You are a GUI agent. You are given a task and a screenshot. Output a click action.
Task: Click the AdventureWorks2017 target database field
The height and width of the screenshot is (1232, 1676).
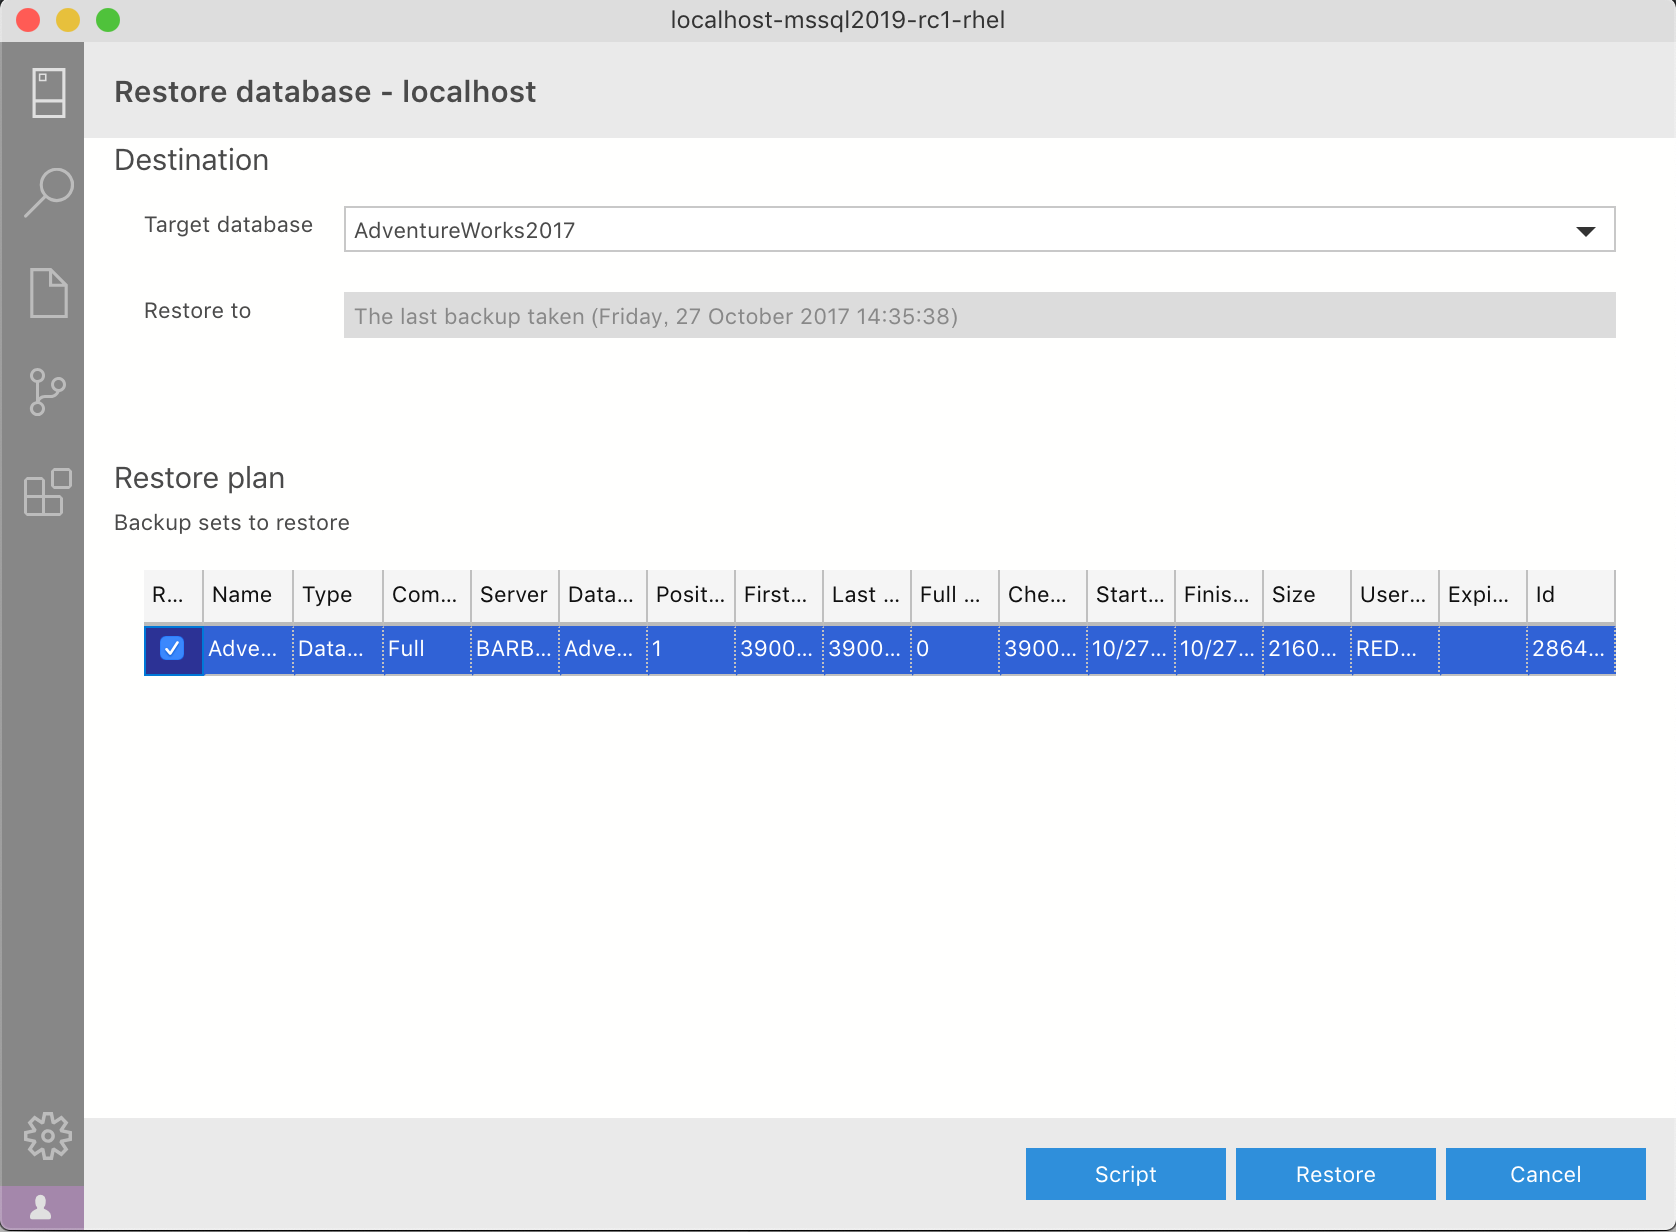tap(950, 230)
